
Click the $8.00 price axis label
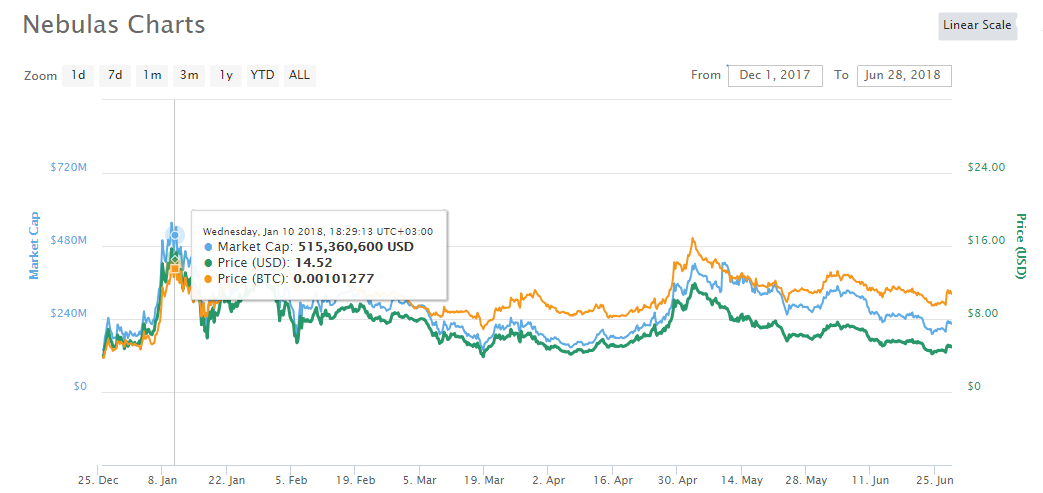point(983,313)
